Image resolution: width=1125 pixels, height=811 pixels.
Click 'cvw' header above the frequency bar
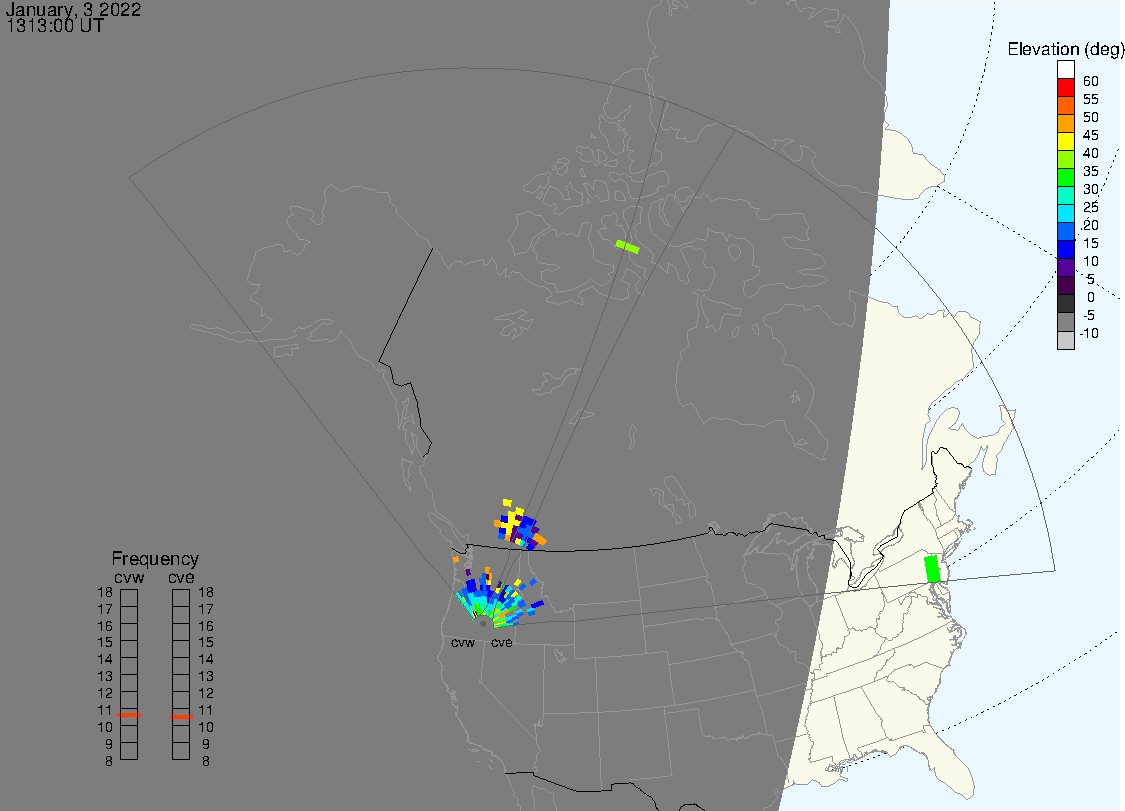pyautogui.click(x=129, y=577)
